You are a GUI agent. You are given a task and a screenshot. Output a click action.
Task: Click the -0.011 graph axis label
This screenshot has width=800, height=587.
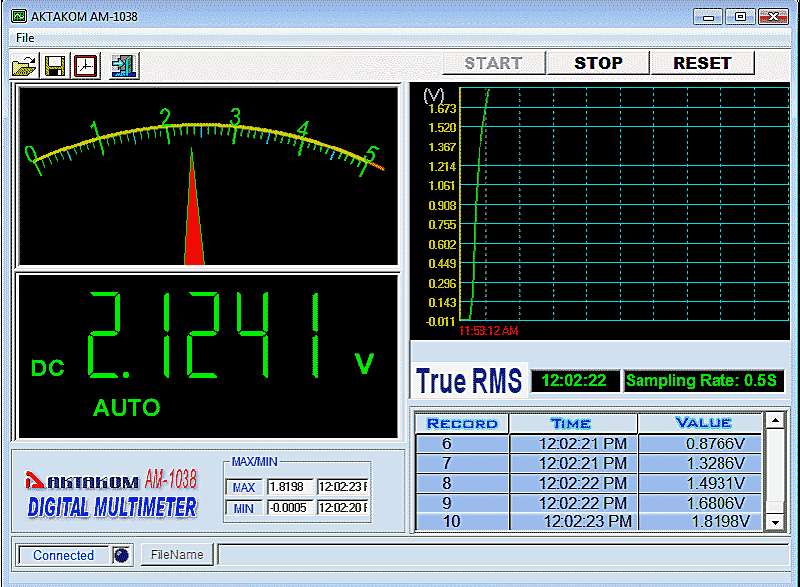(x=440, y=322)
